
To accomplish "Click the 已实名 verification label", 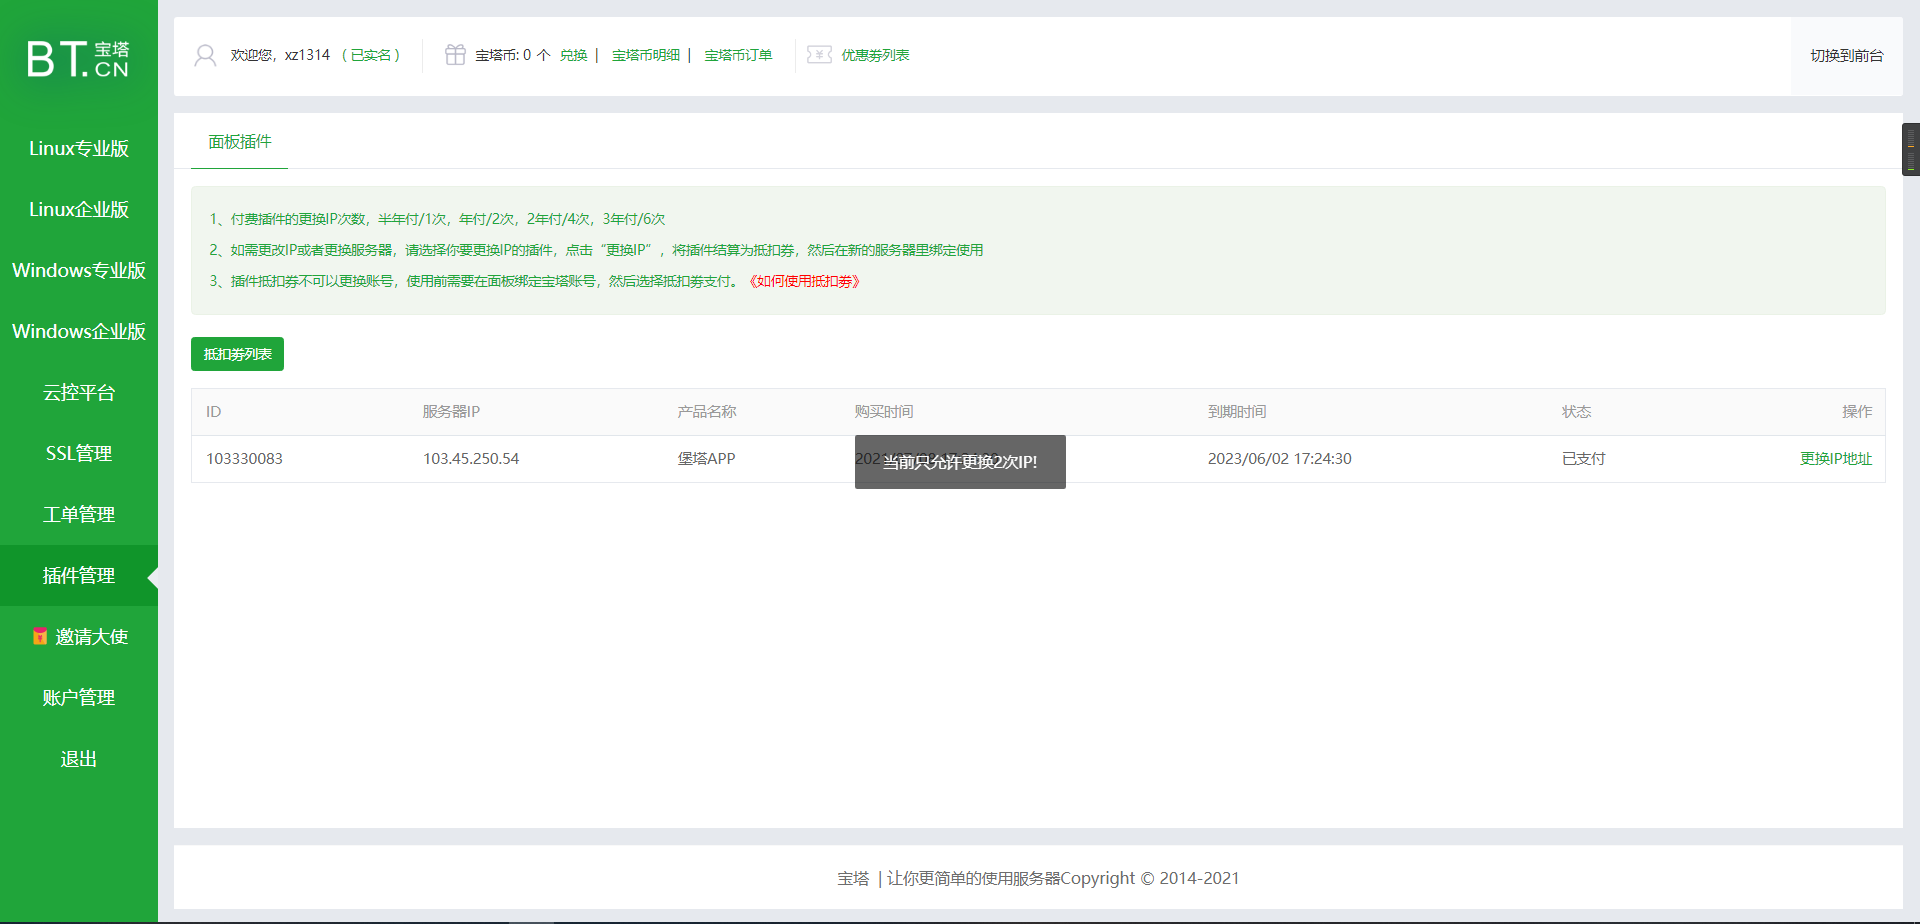I will [x=371, y=55].
